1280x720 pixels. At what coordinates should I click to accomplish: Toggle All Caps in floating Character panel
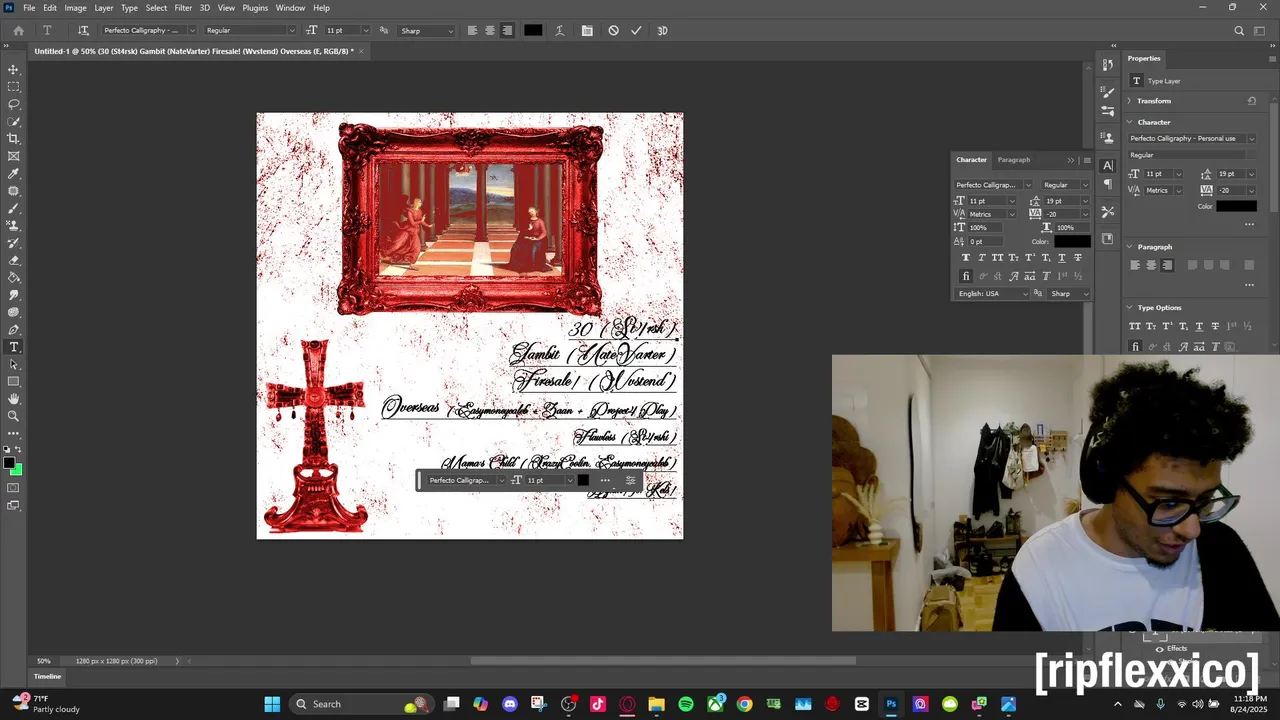pos(997,258)
